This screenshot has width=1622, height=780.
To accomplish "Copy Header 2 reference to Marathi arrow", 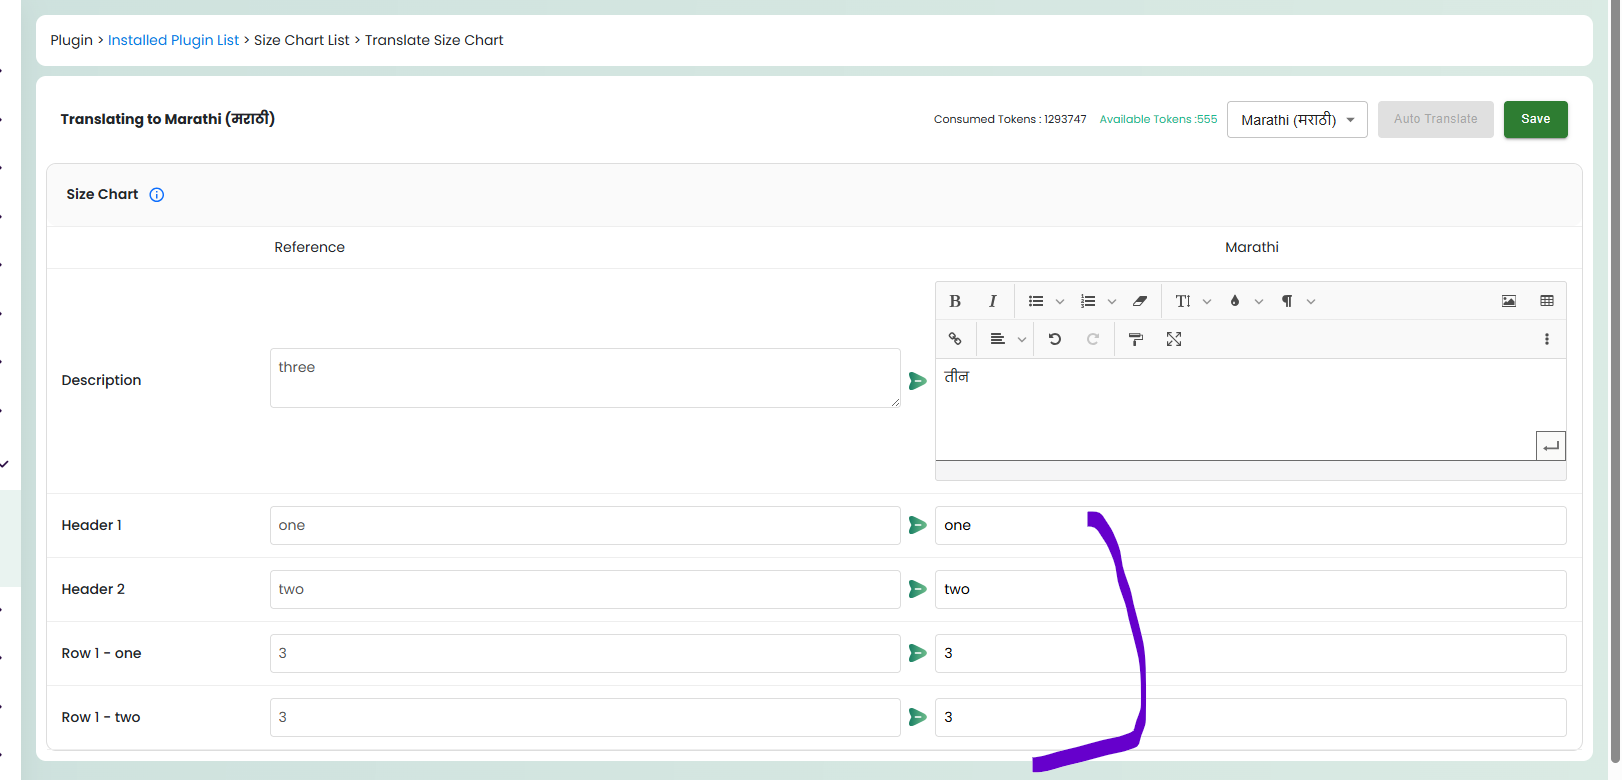I will pos(917,589).
